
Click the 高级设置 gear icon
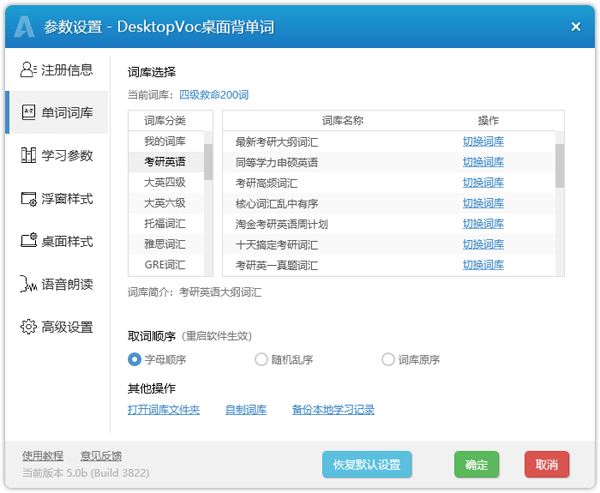click(28, 327)
